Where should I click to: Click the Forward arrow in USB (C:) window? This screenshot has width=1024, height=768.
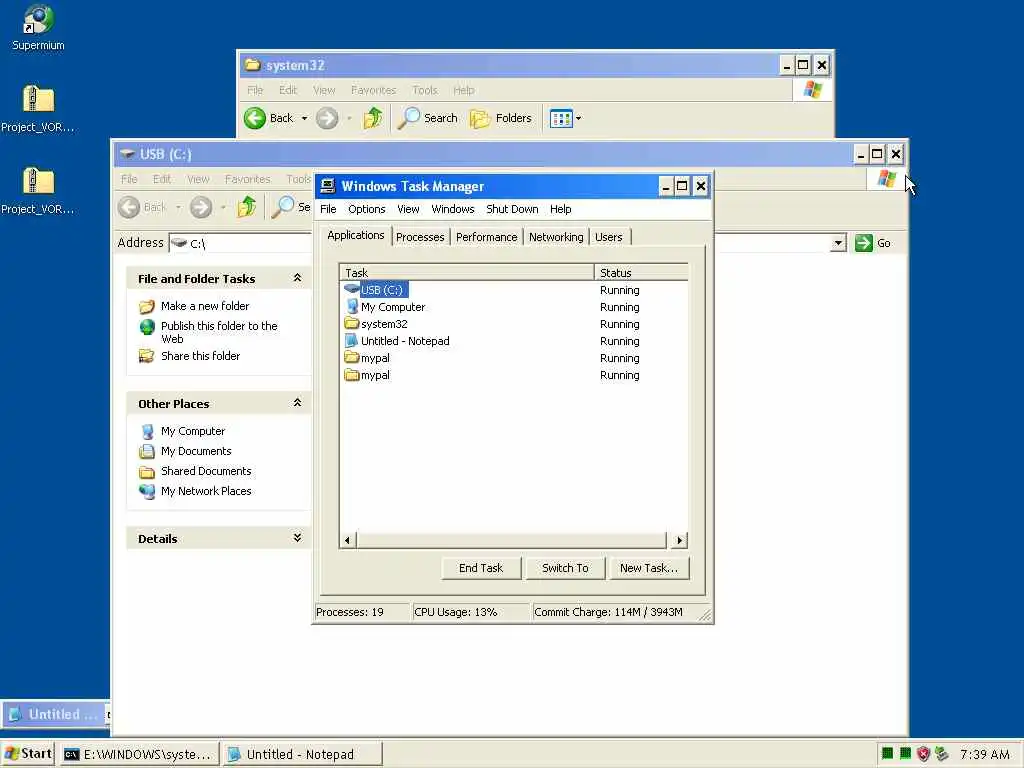click(200, 207)
